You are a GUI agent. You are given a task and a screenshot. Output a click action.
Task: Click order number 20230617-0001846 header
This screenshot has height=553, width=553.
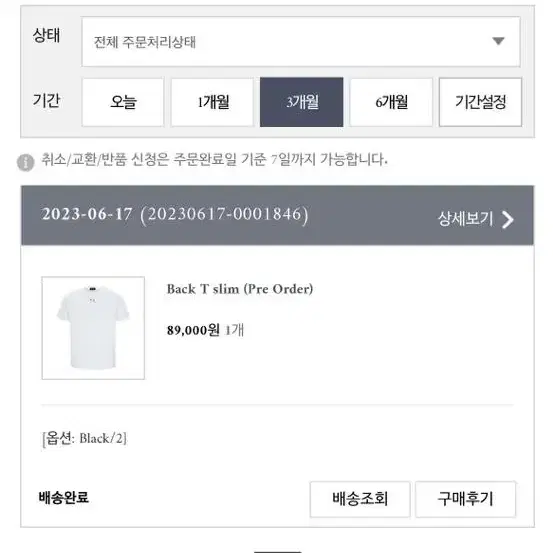[x=224, y=214]
